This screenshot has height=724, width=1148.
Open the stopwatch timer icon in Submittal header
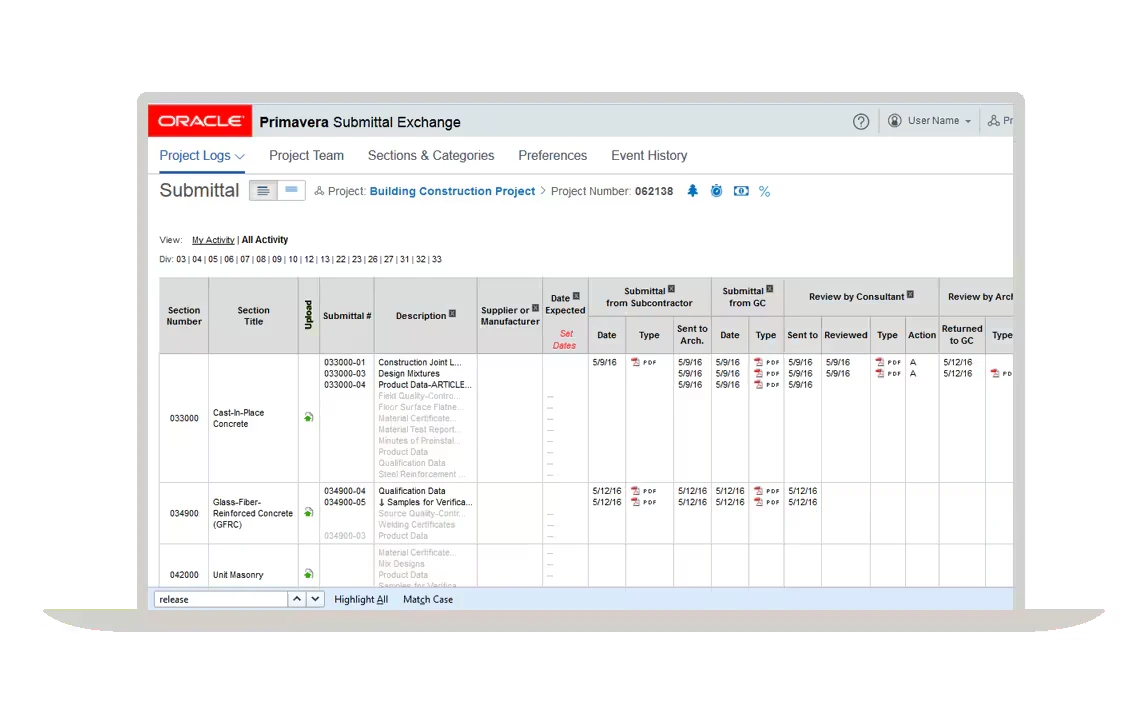click(x=716, y=191)
